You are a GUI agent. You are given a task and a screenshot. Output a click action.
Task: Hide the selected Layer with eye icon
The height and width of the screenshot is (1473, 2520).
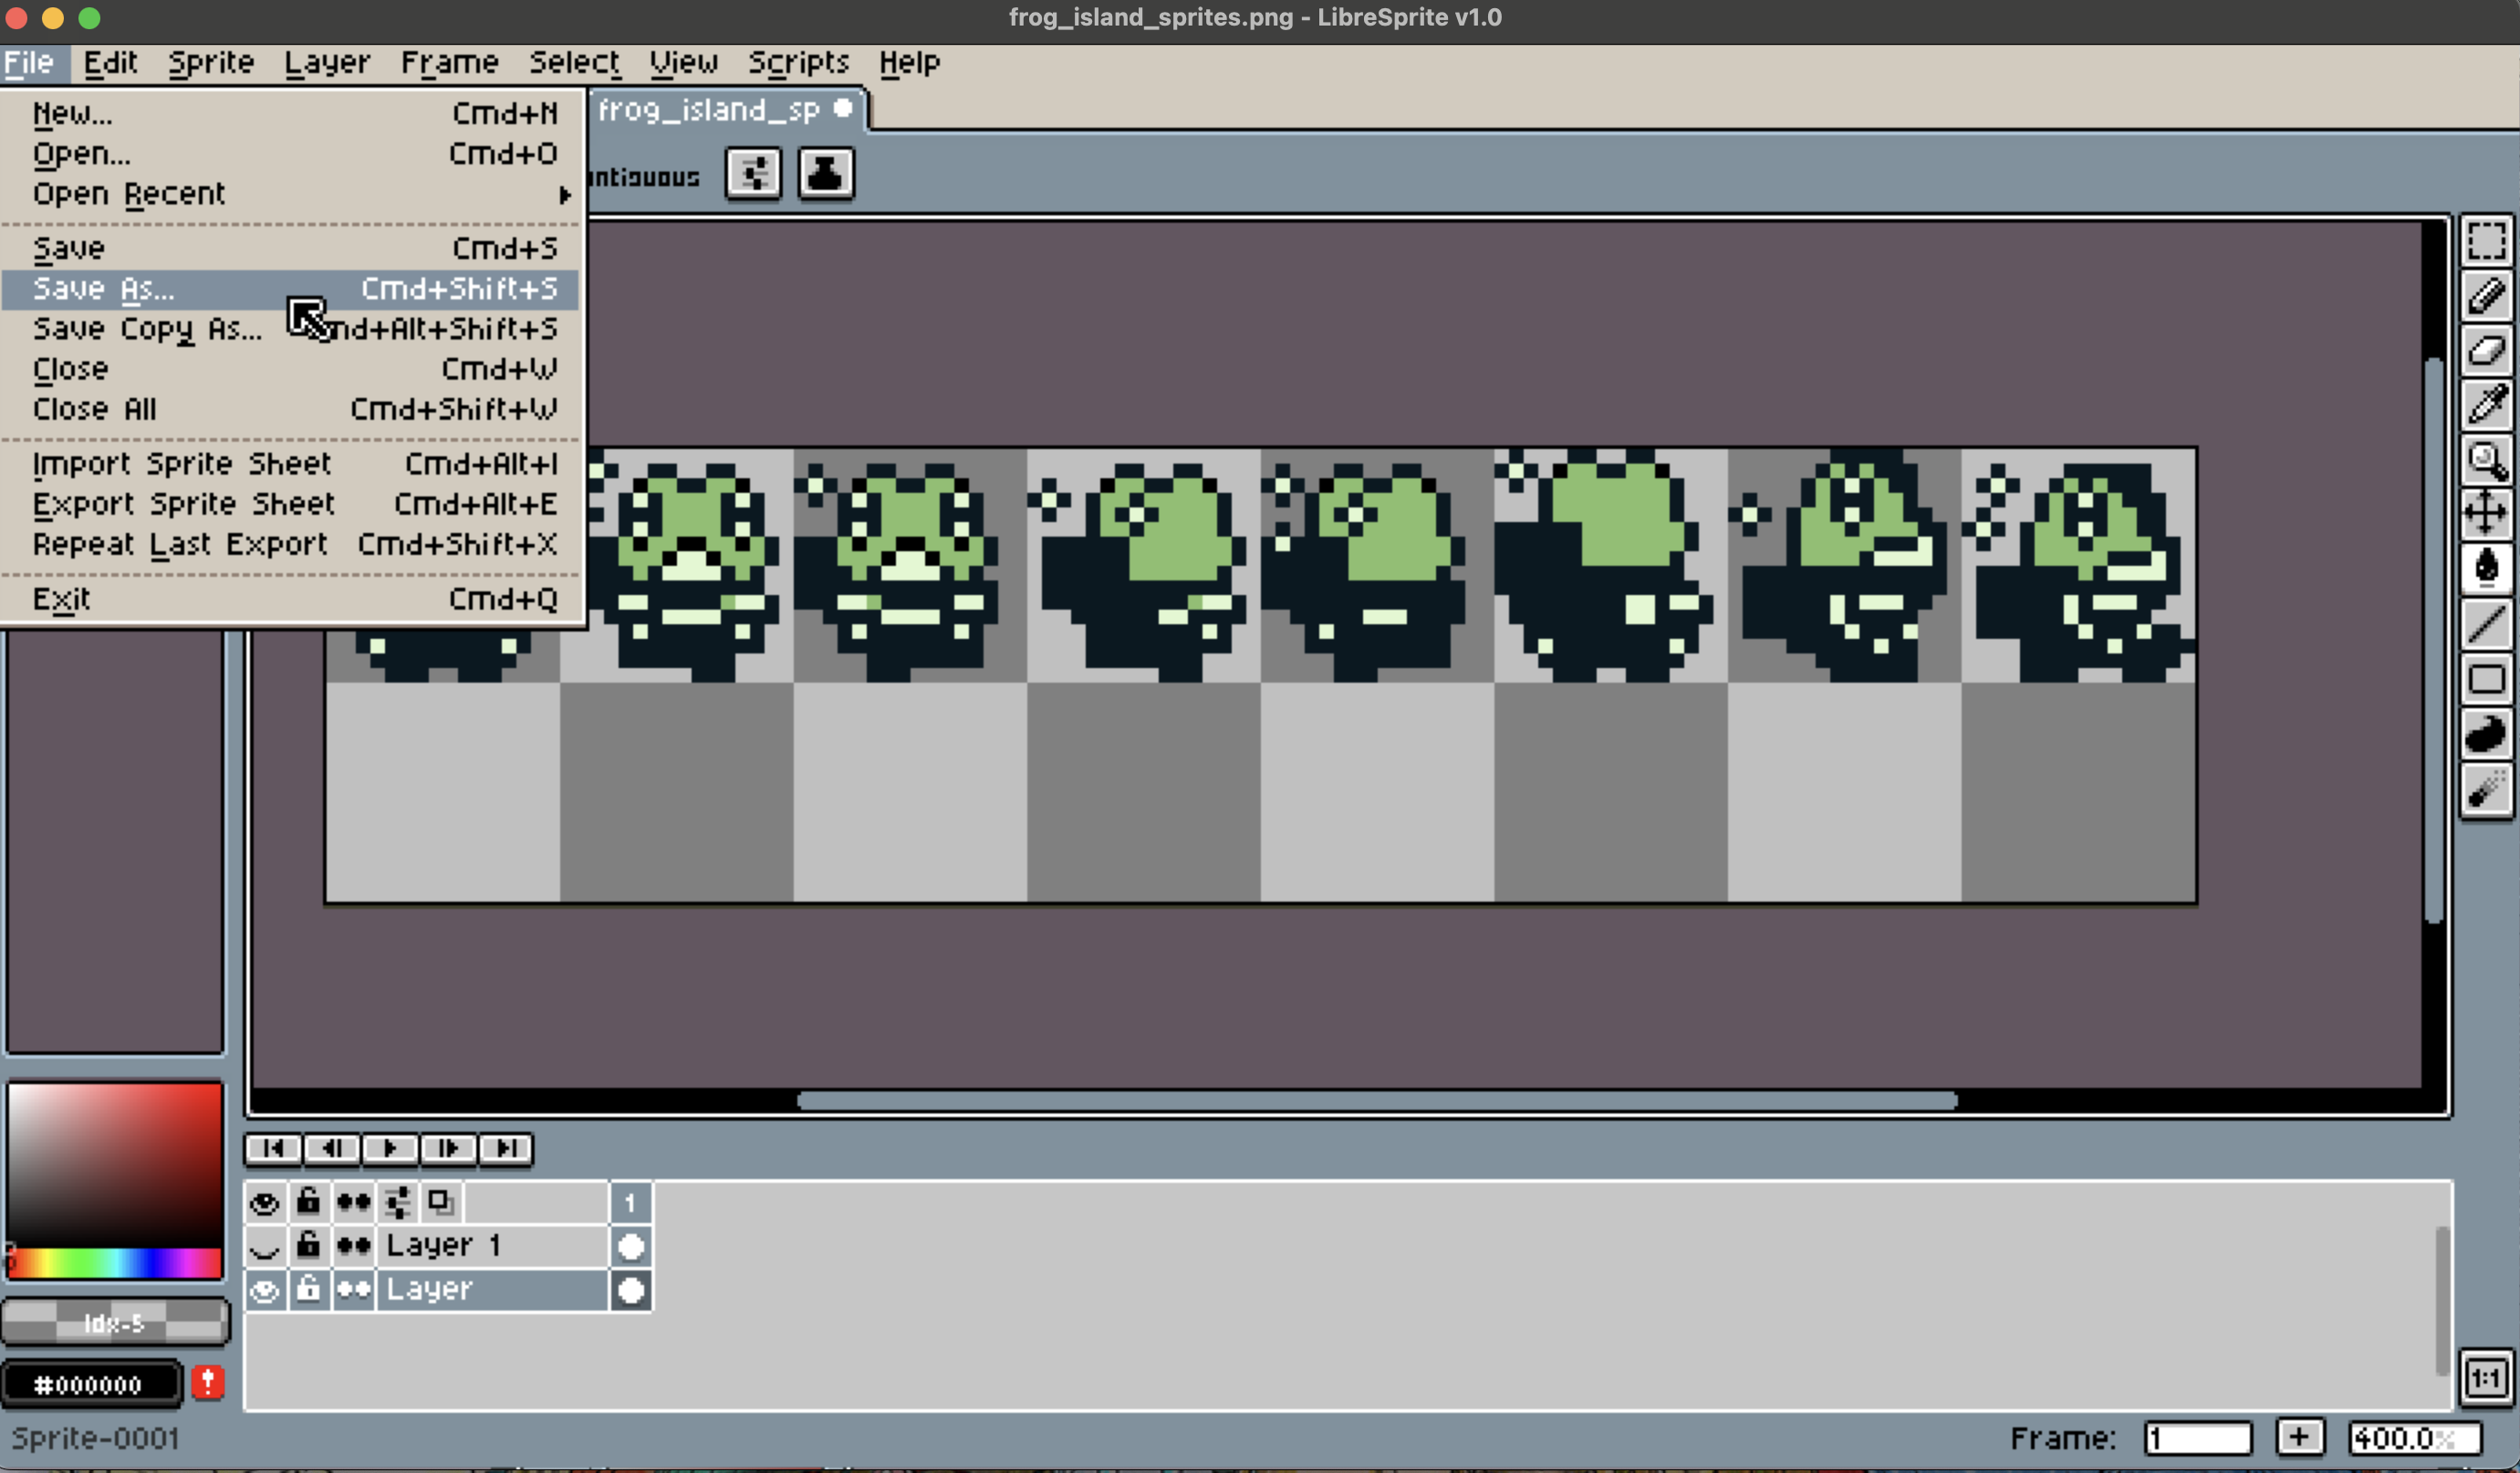tap(264, 1290)
